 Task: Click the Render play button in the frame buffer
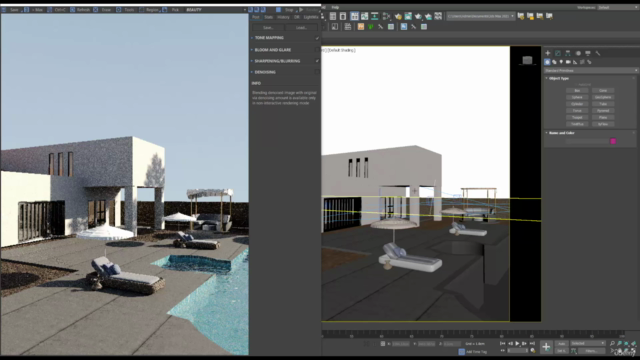(309, 9)
